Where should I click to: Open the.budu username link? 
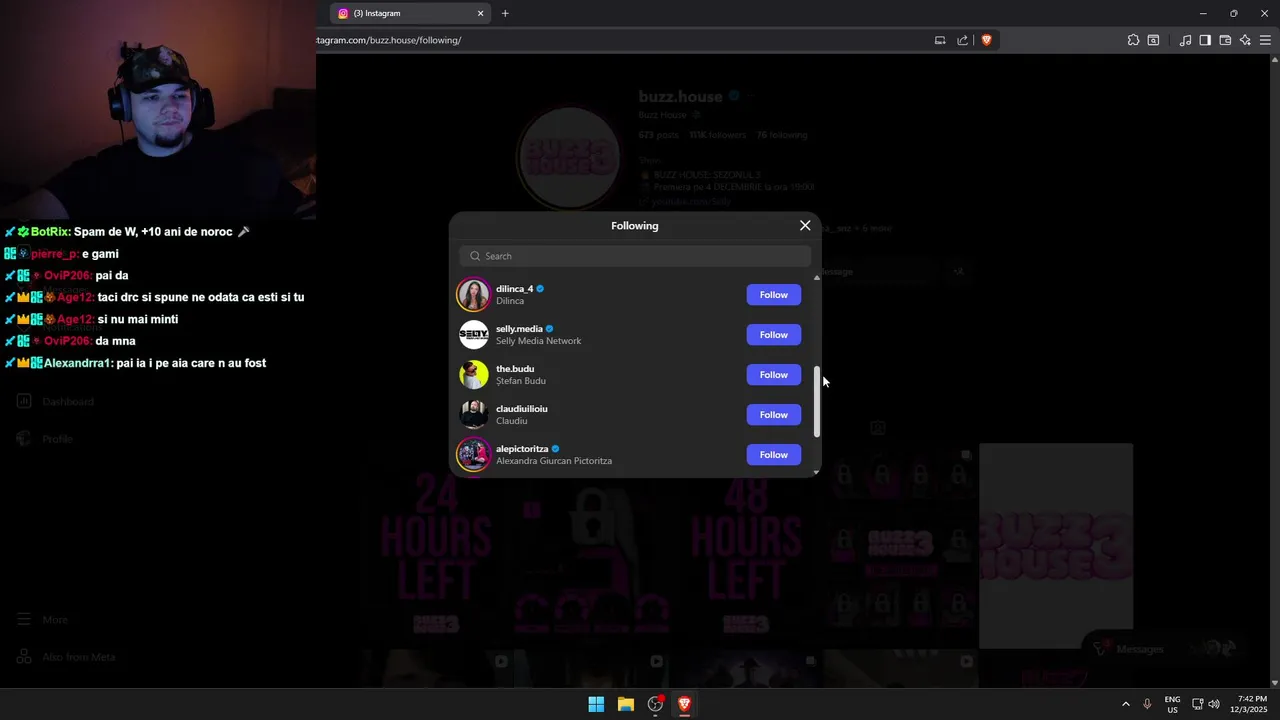click(515, 369)
